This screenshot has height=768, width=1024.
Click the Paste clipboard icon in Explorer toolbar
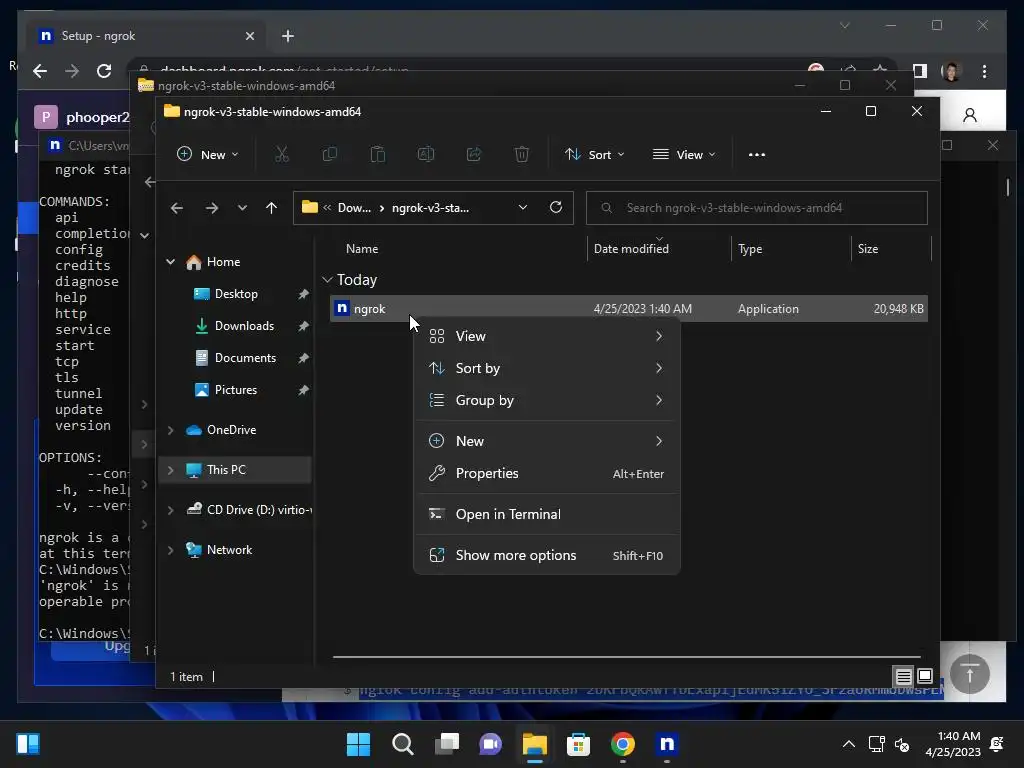[377, 155]
